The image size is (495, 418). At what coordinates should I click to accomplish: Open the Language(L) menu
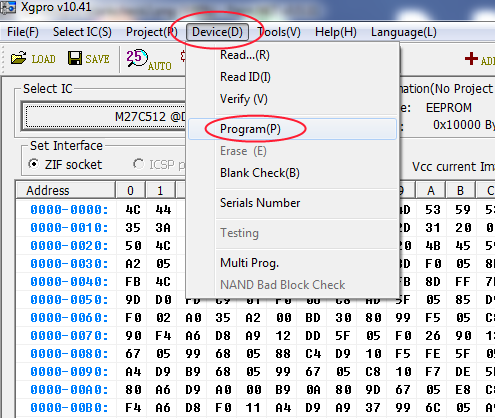[404, 32]
